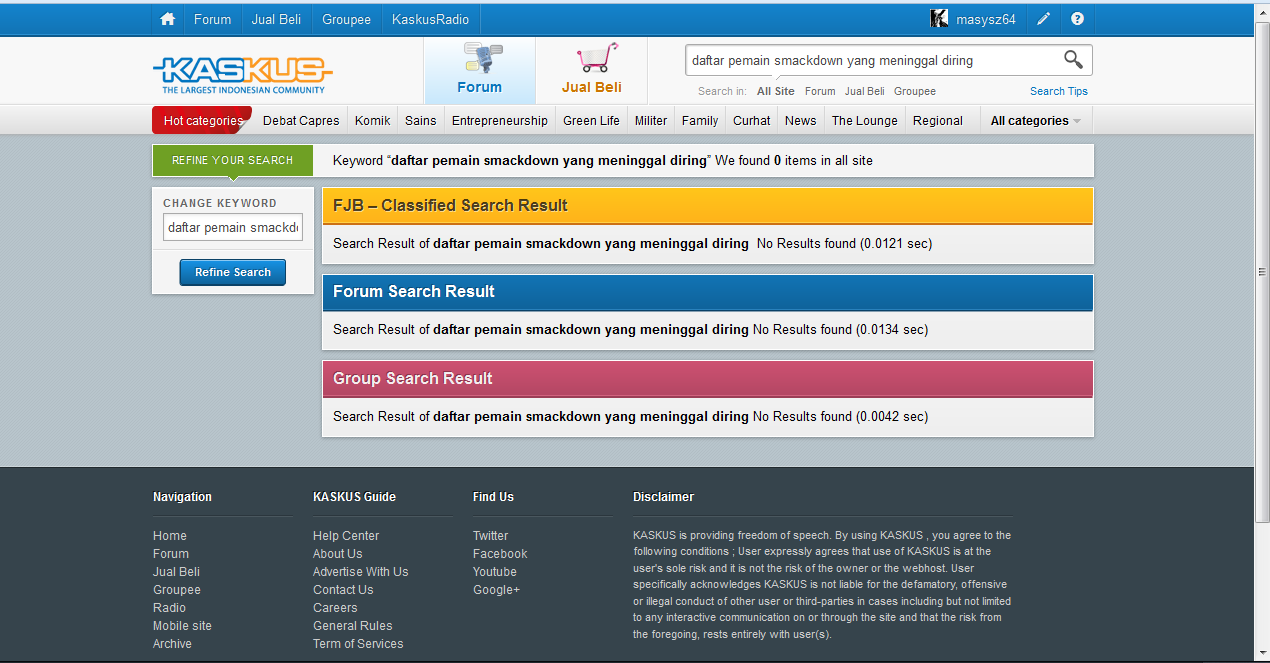Click the Hot categories label
Viewport: 1270px width, 663px height.
(x=203, y=121)
